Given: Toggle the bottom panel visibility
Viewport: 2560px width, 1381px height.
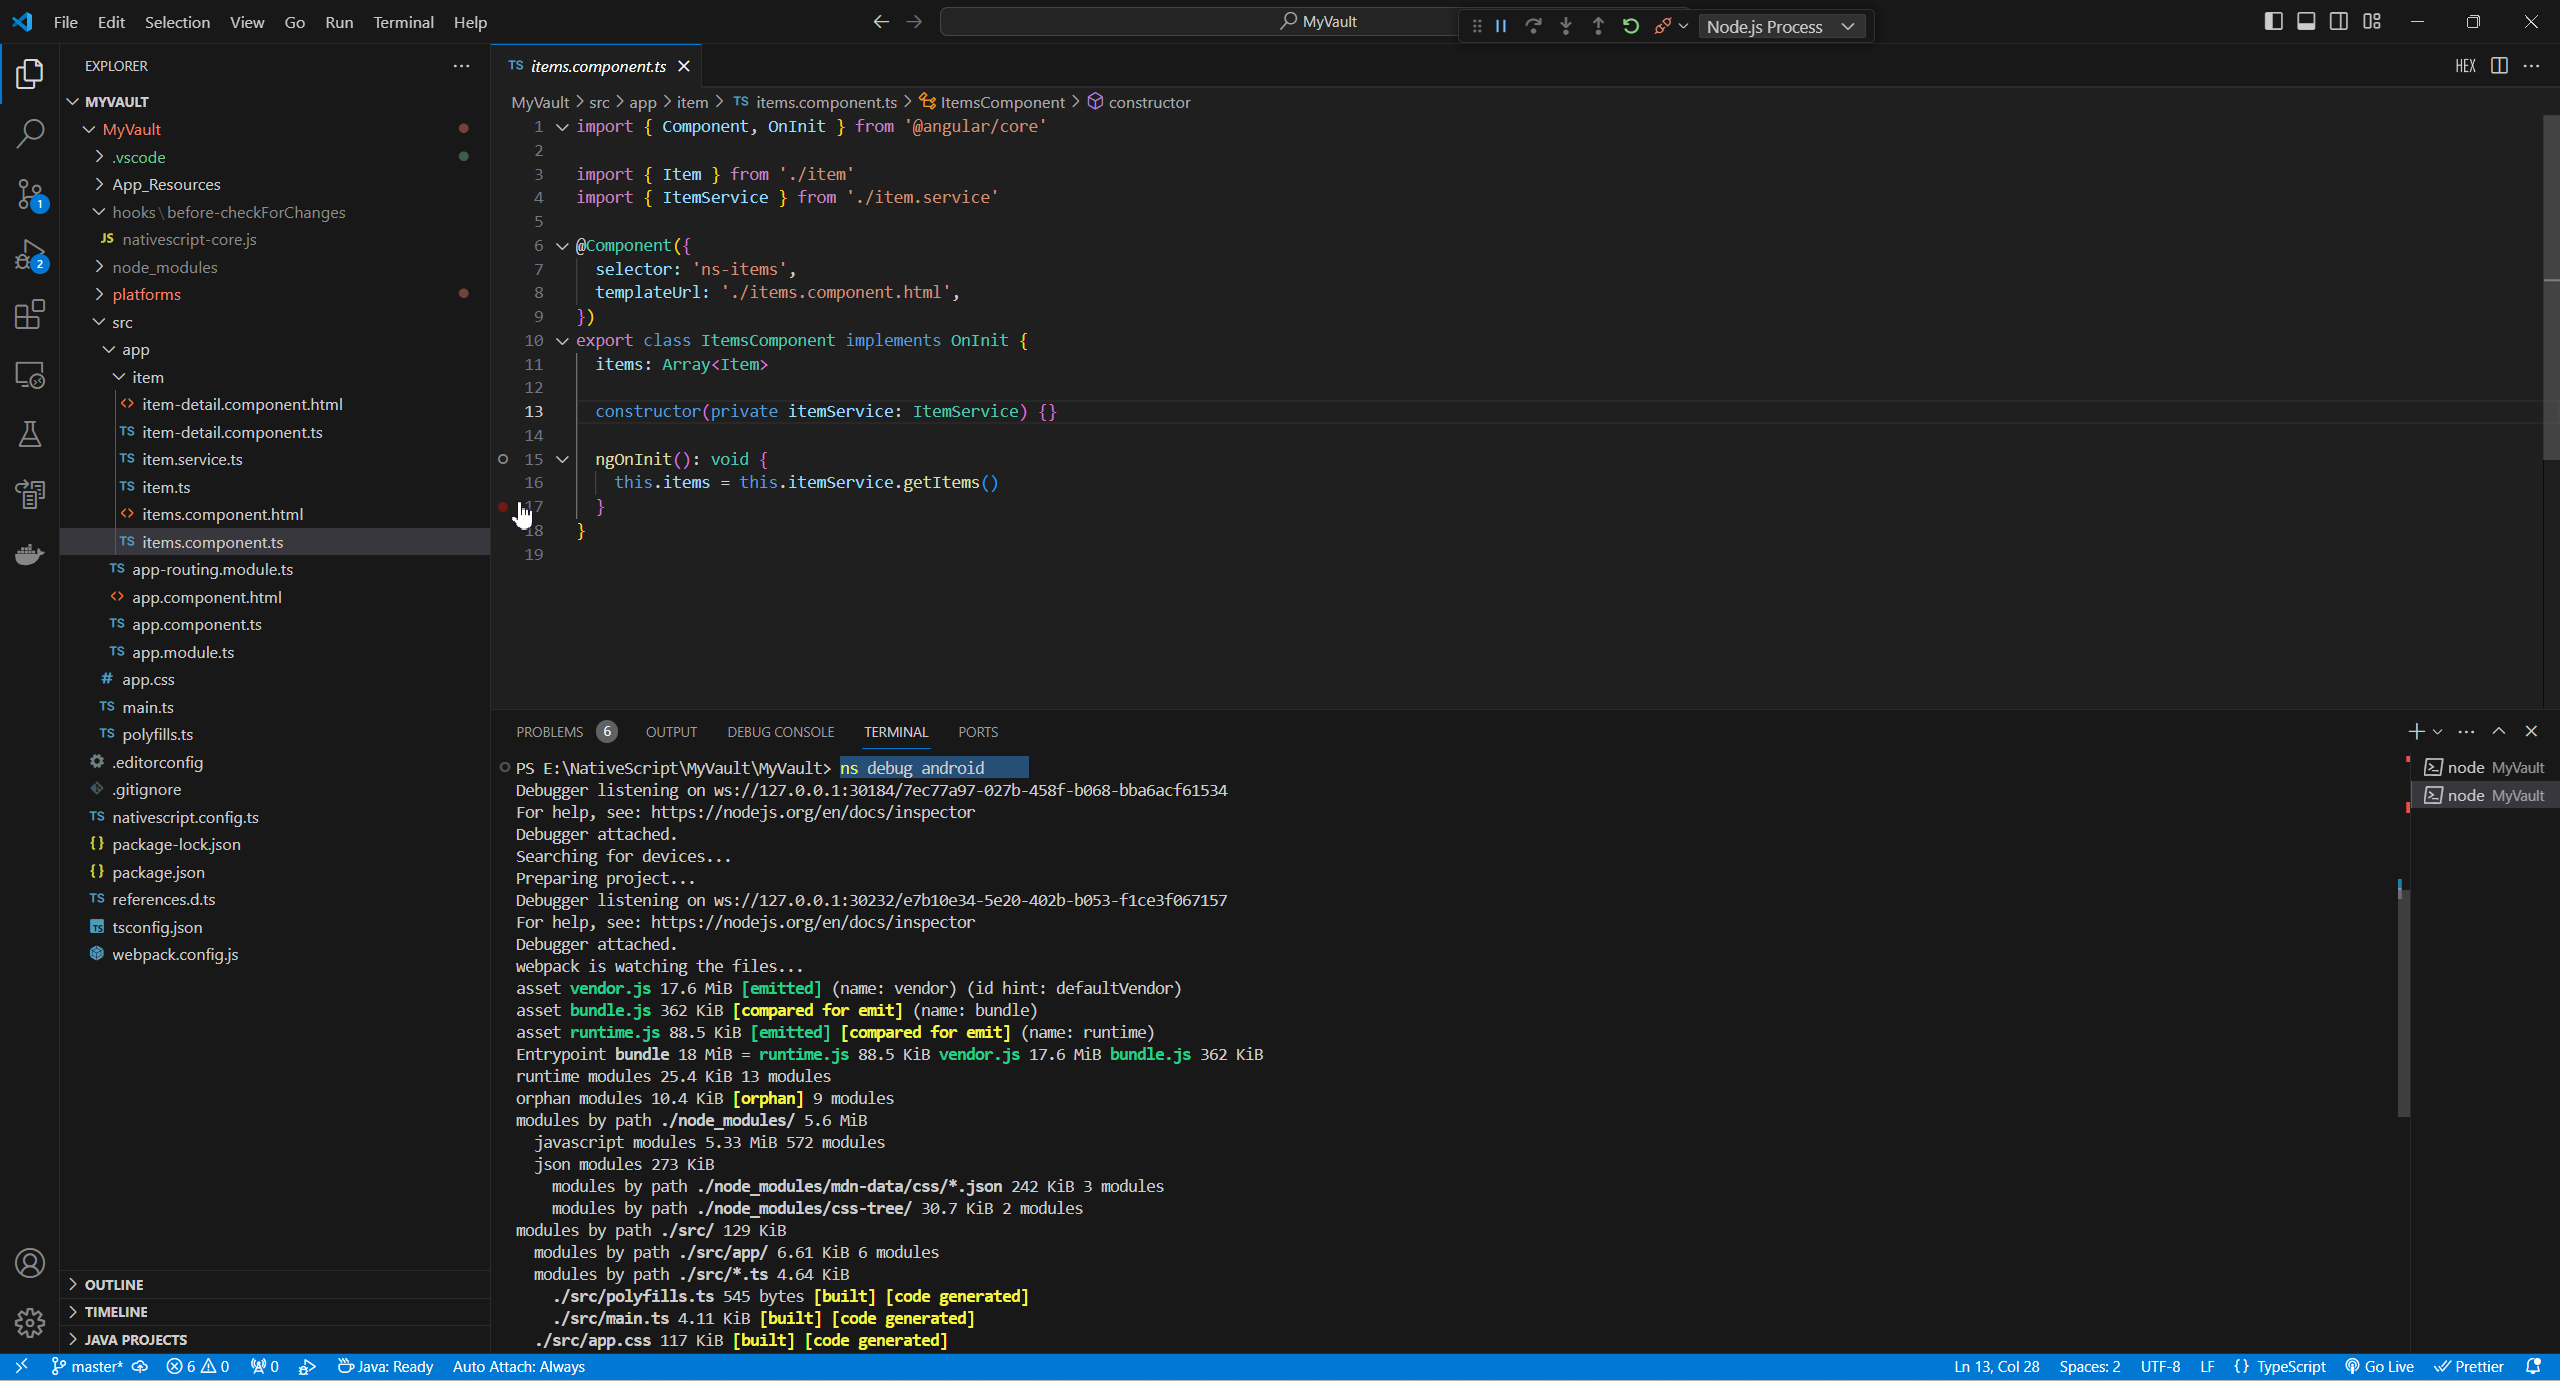Looking at the screenshot, I should click(2306, 22).
